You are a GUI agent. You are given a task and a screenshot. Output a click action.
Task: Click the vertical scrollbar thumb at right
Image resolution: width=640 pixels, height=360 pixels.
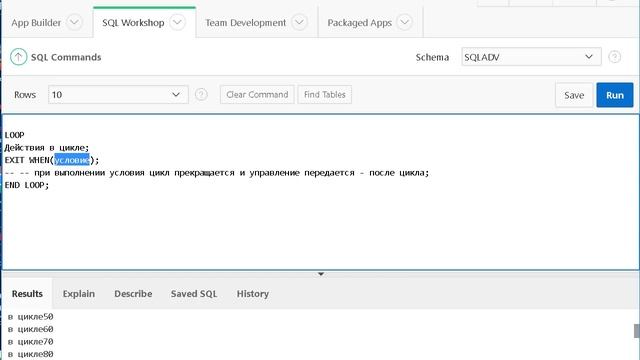636,331
